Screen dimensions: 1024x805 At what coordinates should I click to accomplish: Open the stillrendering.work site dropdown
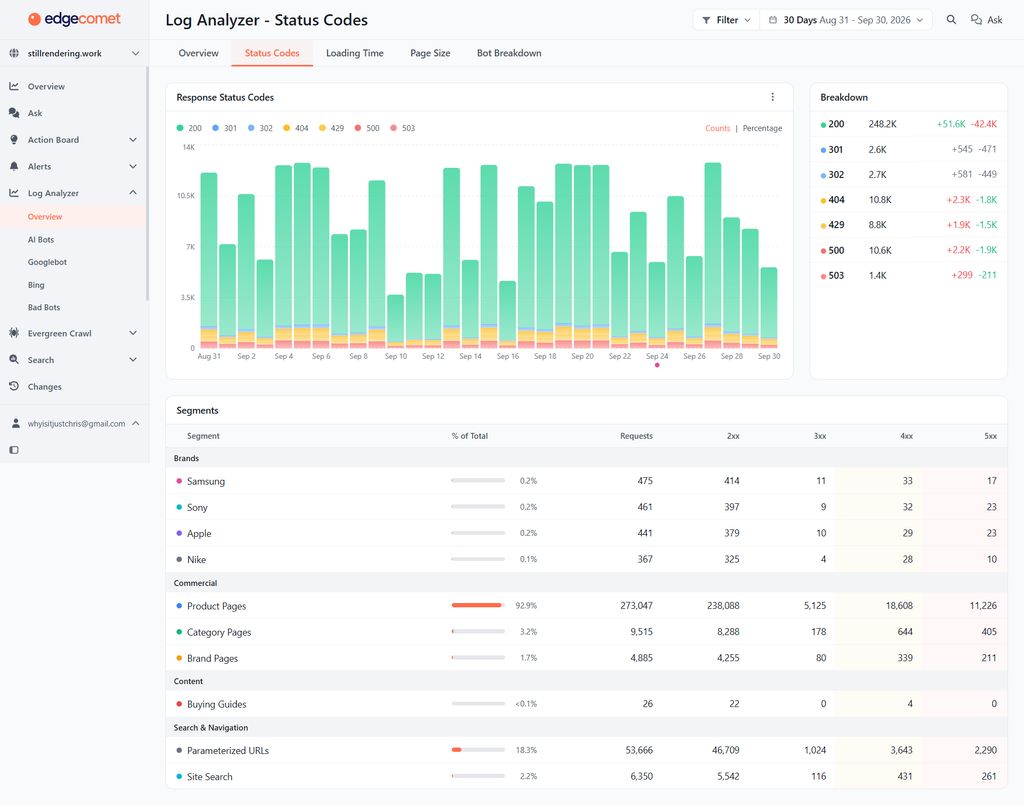(x=74, y=53)
